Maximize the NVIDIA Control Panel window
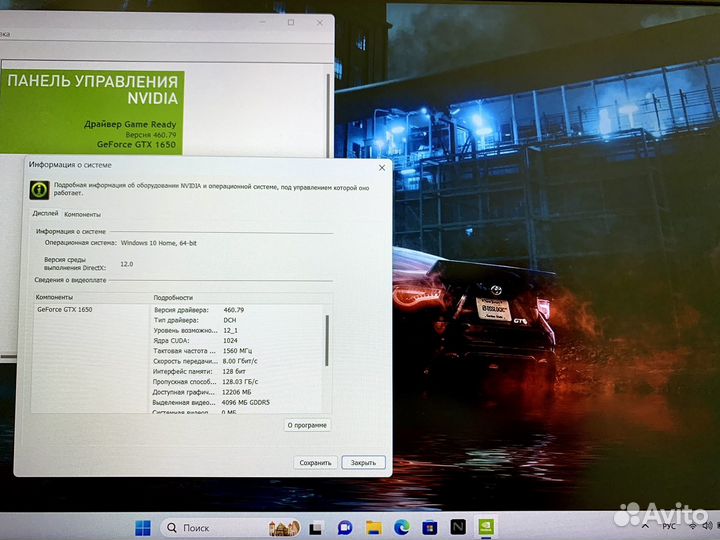Viewport: 720px width, 540px height. 291,22
